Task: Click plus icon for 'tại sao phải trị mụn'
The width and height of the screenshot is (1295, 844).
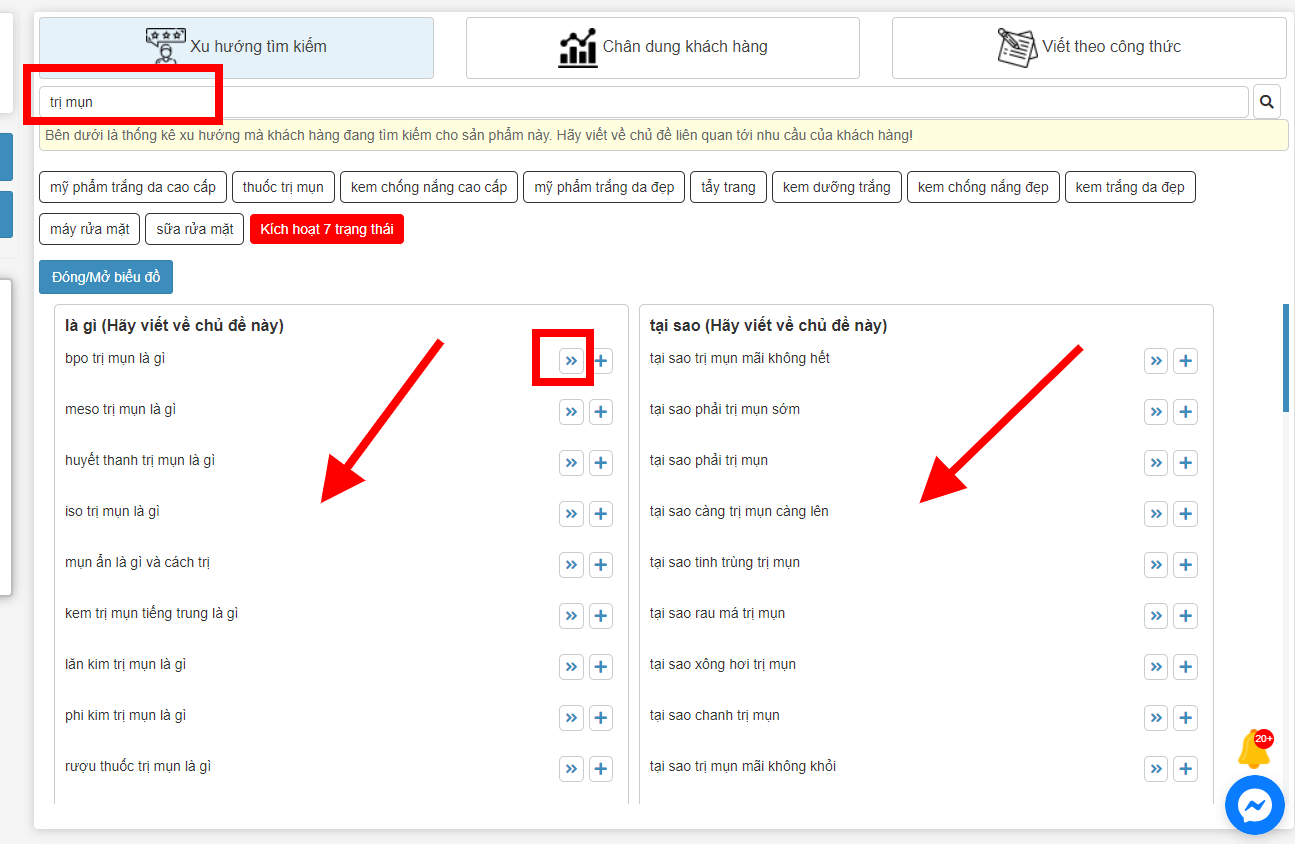Action: (1185, 463)
